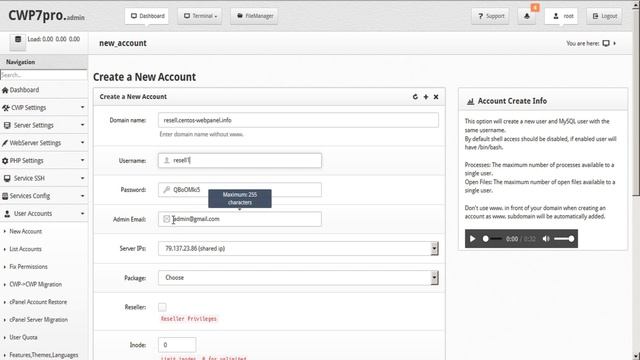The image size is (640, 360).
Task: Open the root user menu
Action: tap(561, 16)
